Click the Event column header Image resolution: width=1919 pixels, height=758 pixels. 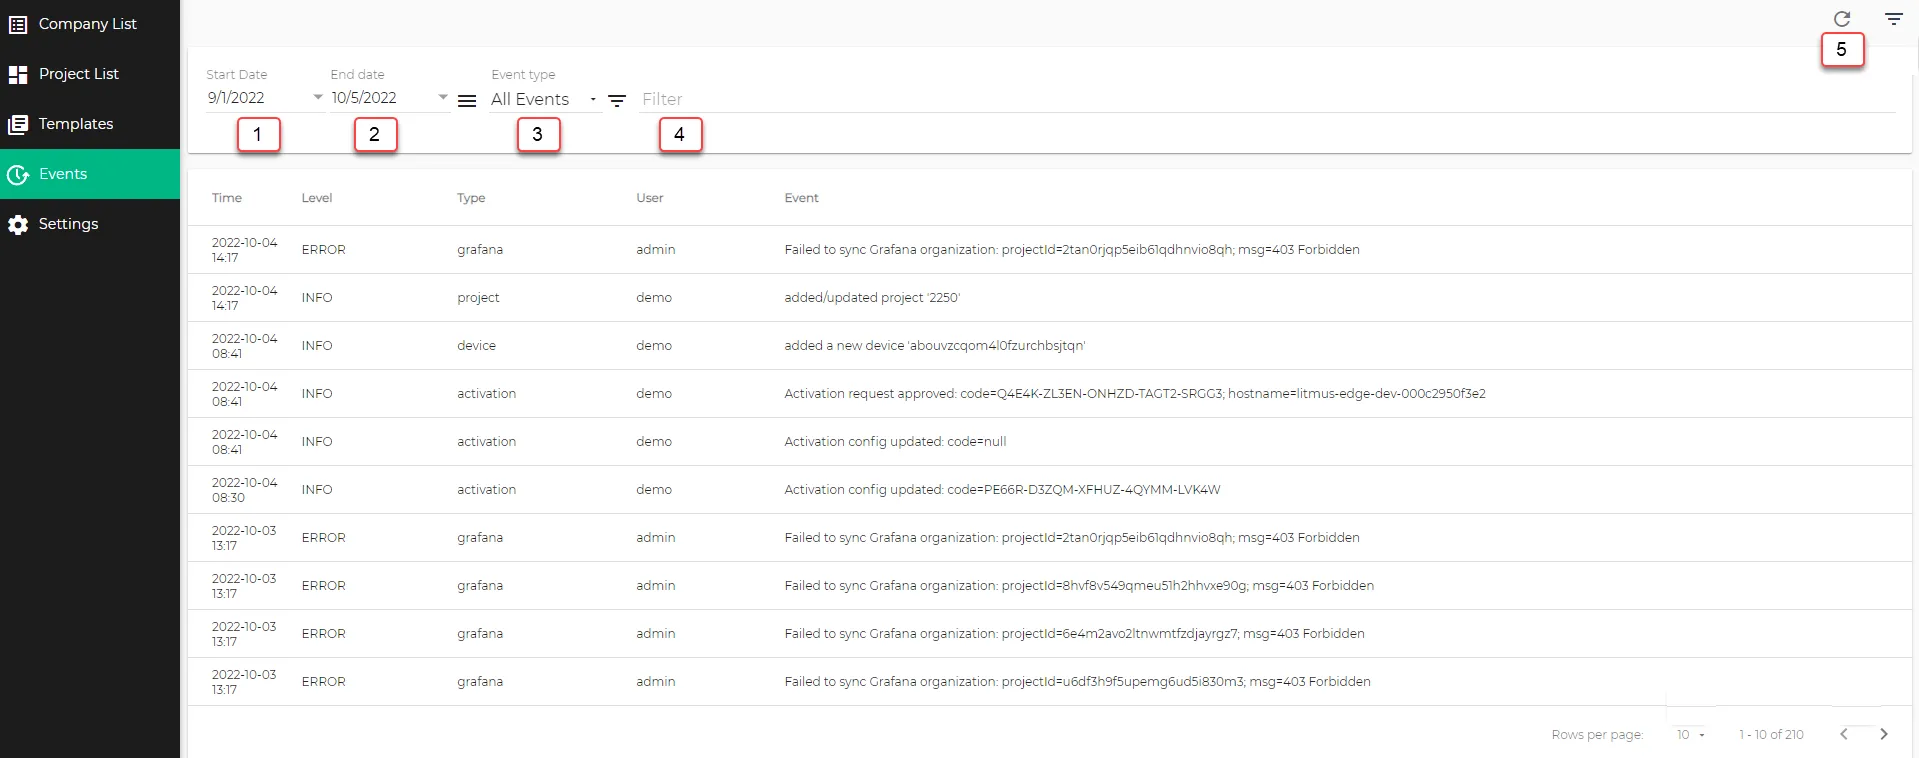[801, 198]
